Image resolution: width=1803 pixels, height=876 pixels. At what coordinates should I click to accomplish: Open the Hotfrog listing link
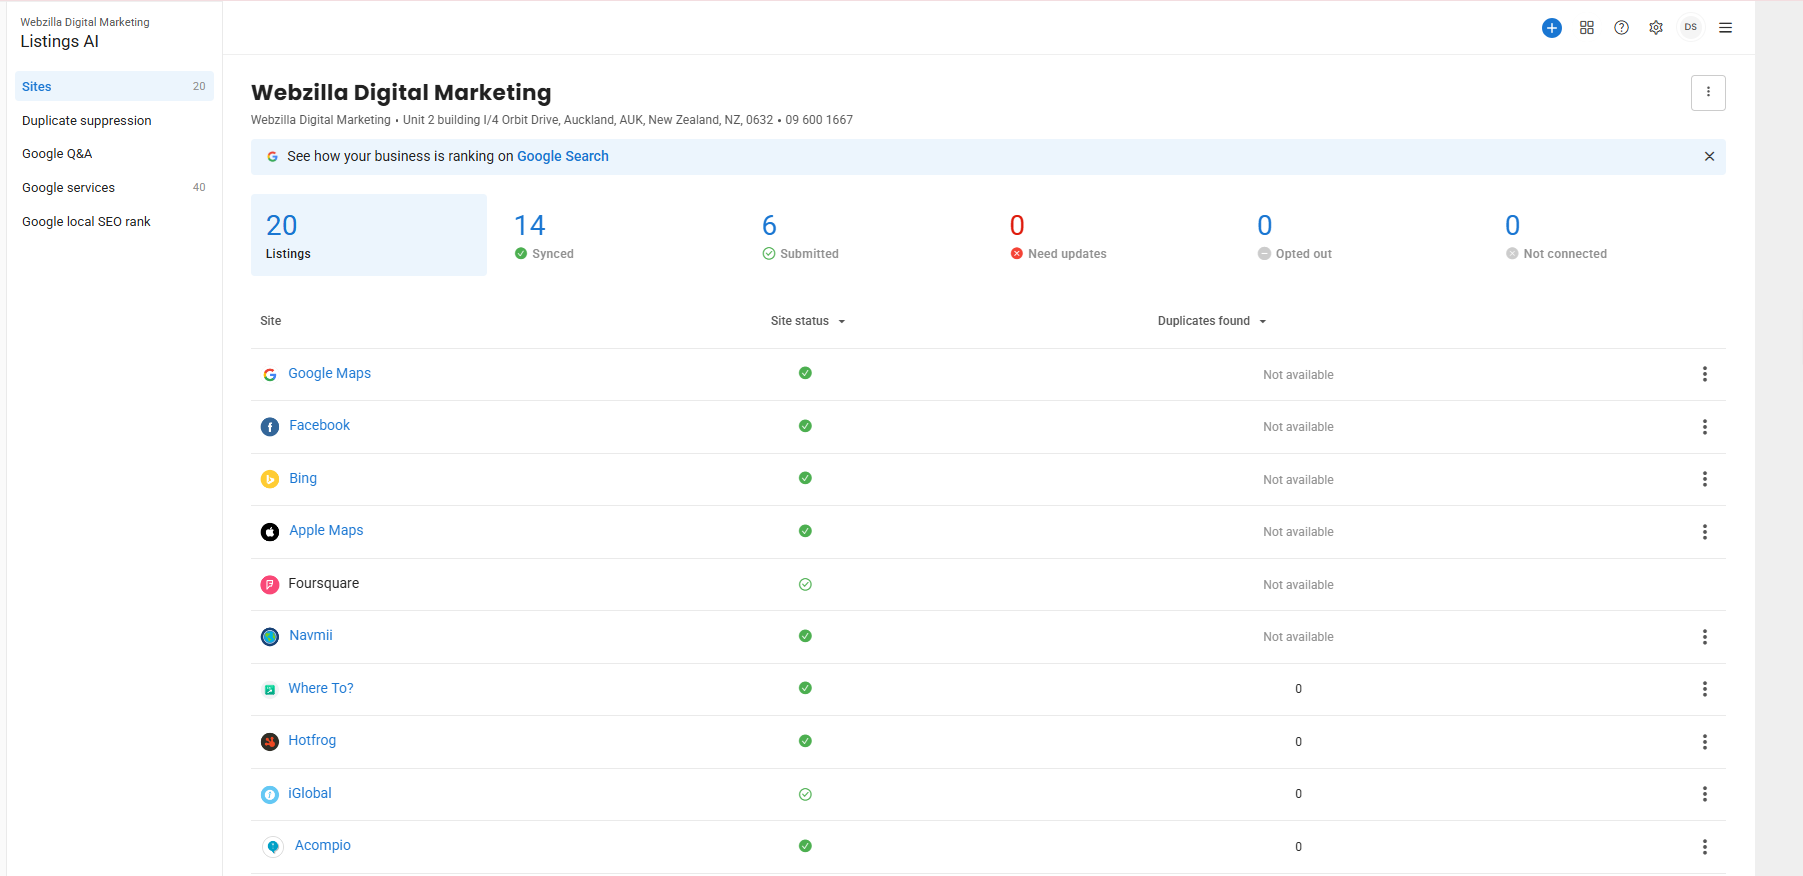tap(312, 740)
